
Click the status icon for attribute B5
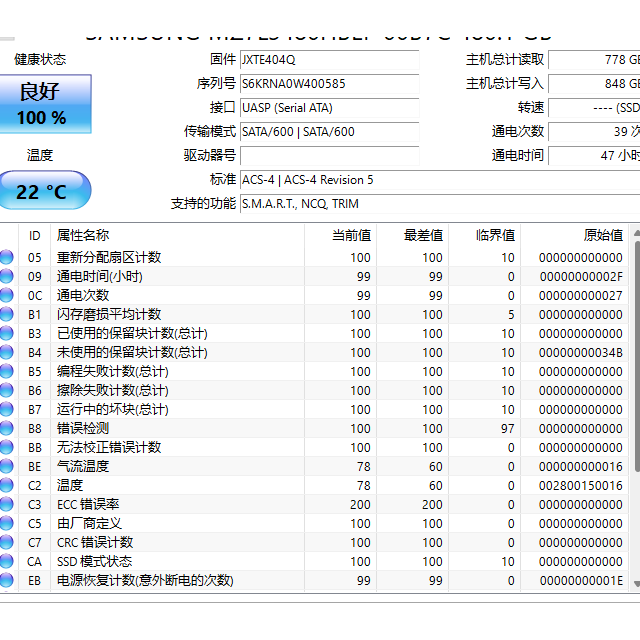tap(7, 371)
